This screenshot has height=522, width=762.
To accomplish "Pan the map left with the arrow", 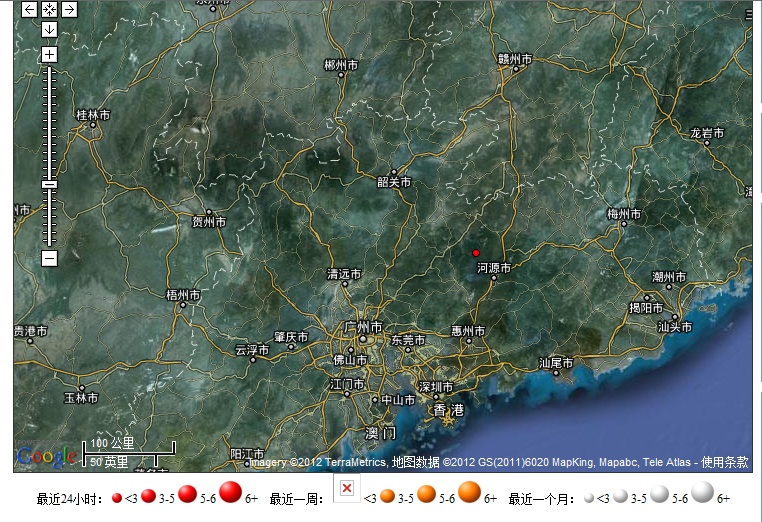I will pyautogui.click(x=28, y=9).
